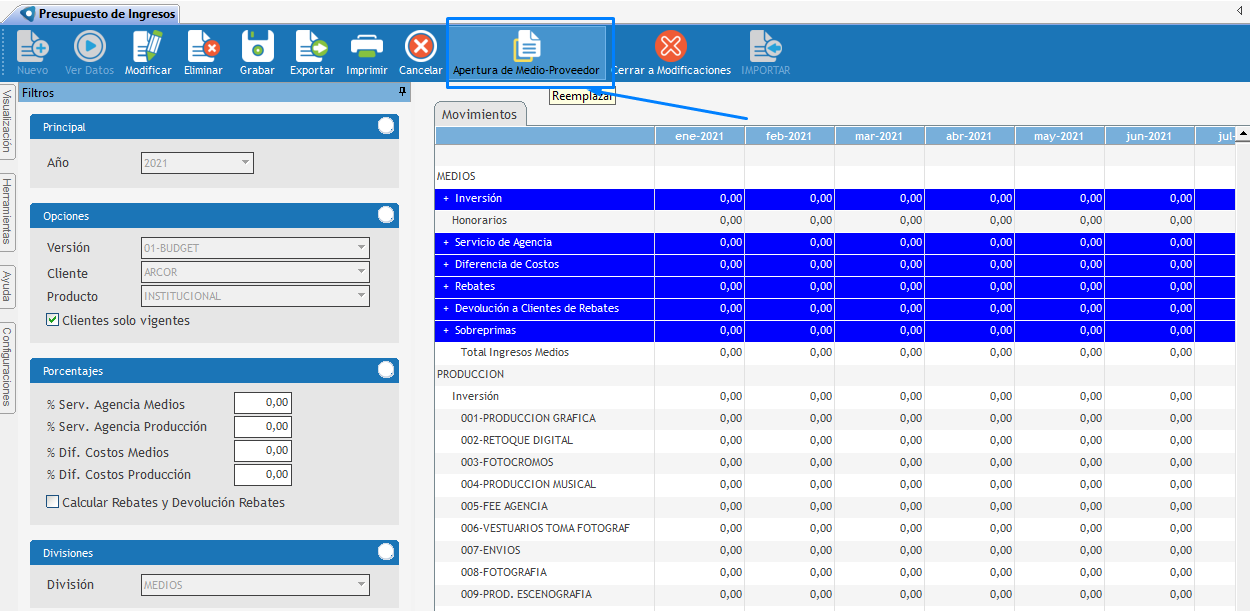
Task: Collapse the Principal section round toggle
Action: click(x=386, y=126)
